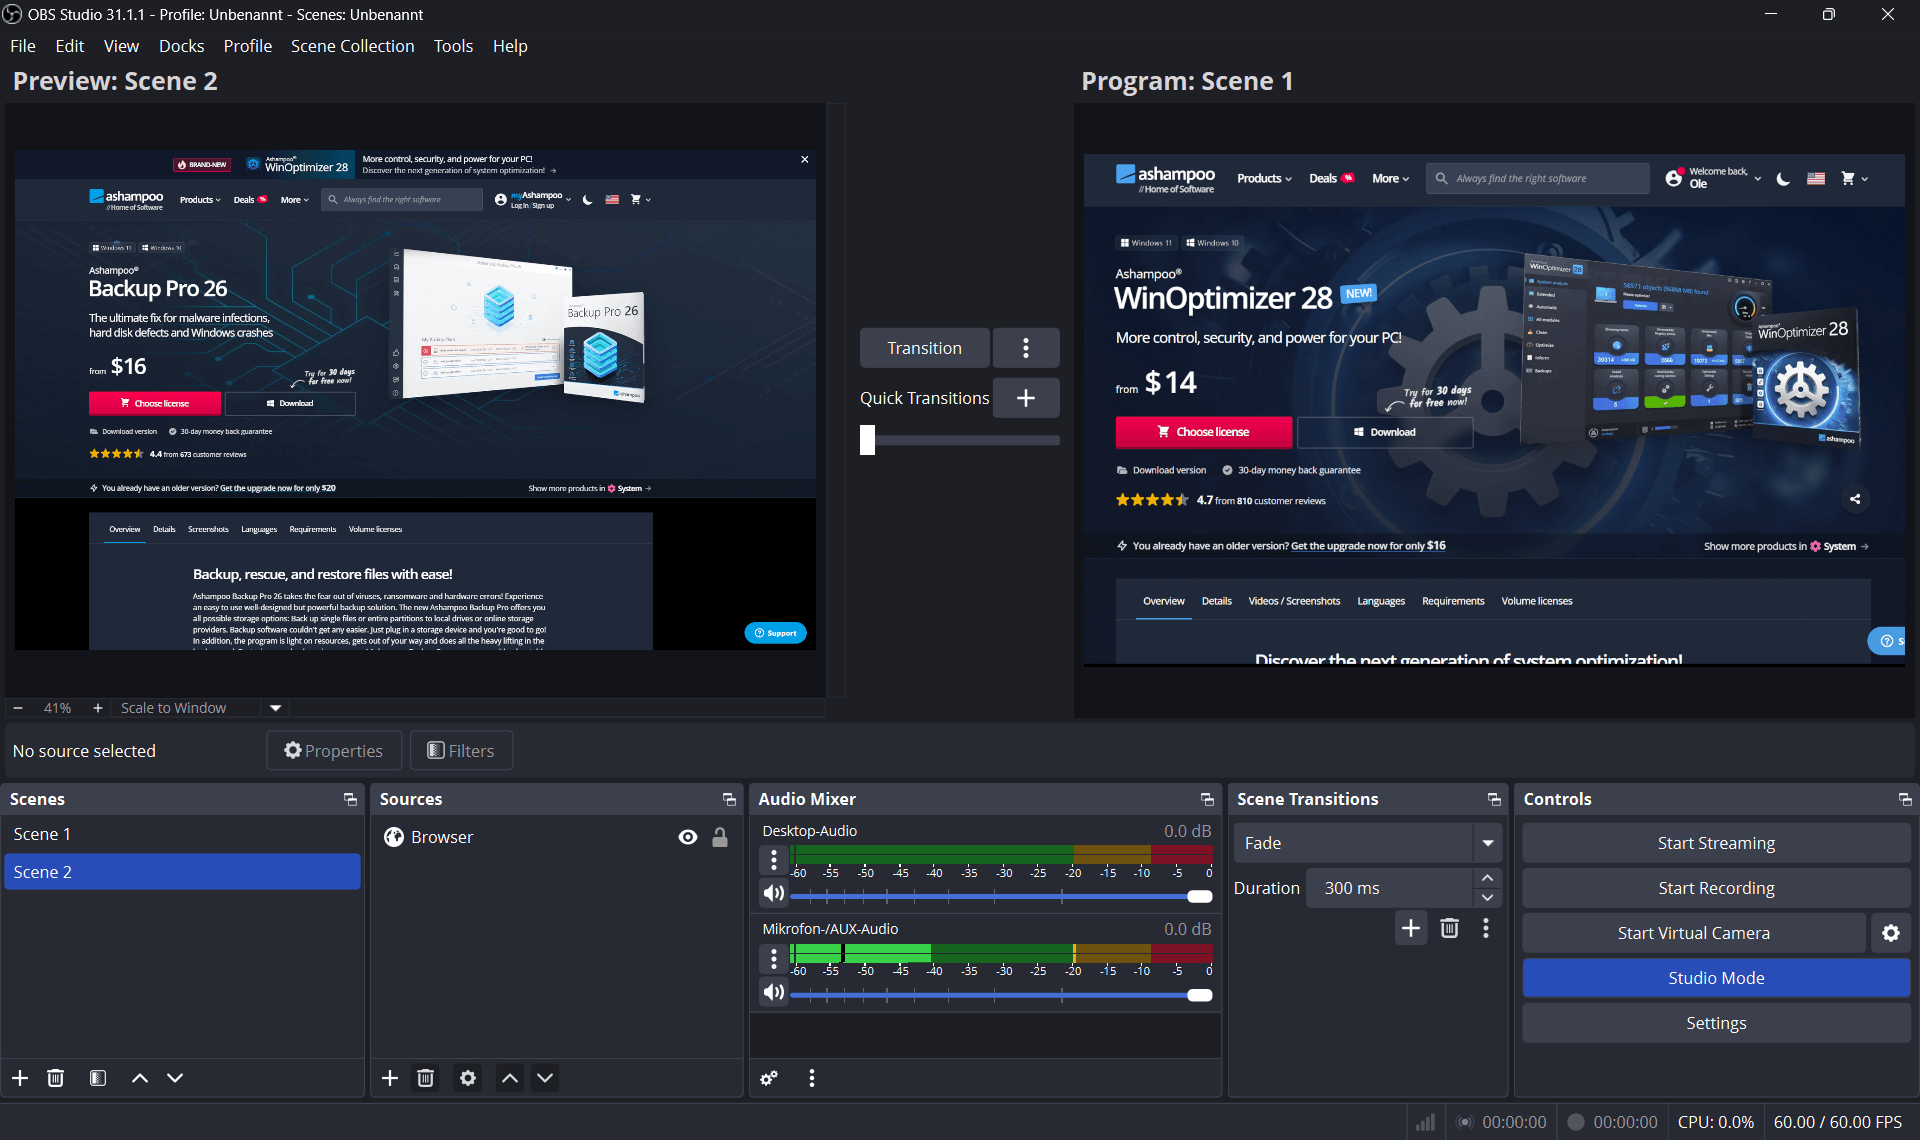Toggle lock on the Browser source
Viewport: 1920px width, 1140px height.
(720, 837)
